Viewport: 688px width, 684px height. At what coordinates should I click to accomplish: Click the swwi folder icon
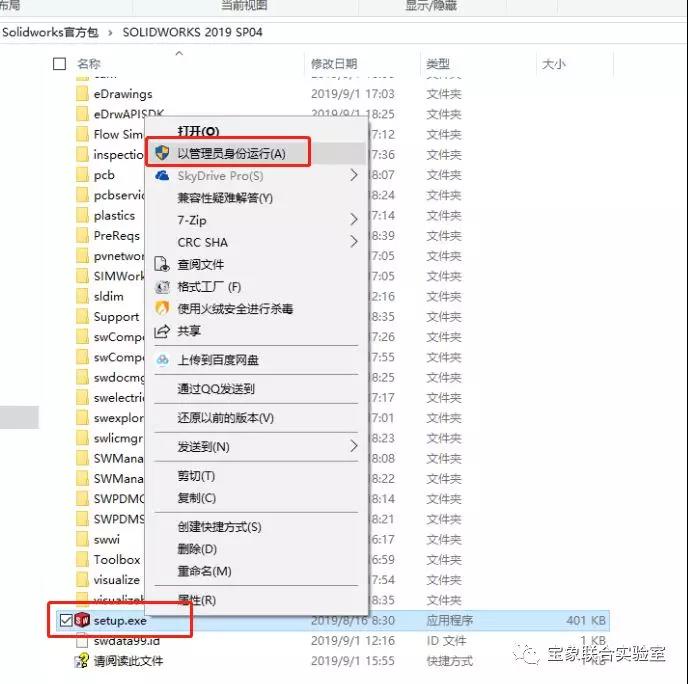(x=82, y=539)
